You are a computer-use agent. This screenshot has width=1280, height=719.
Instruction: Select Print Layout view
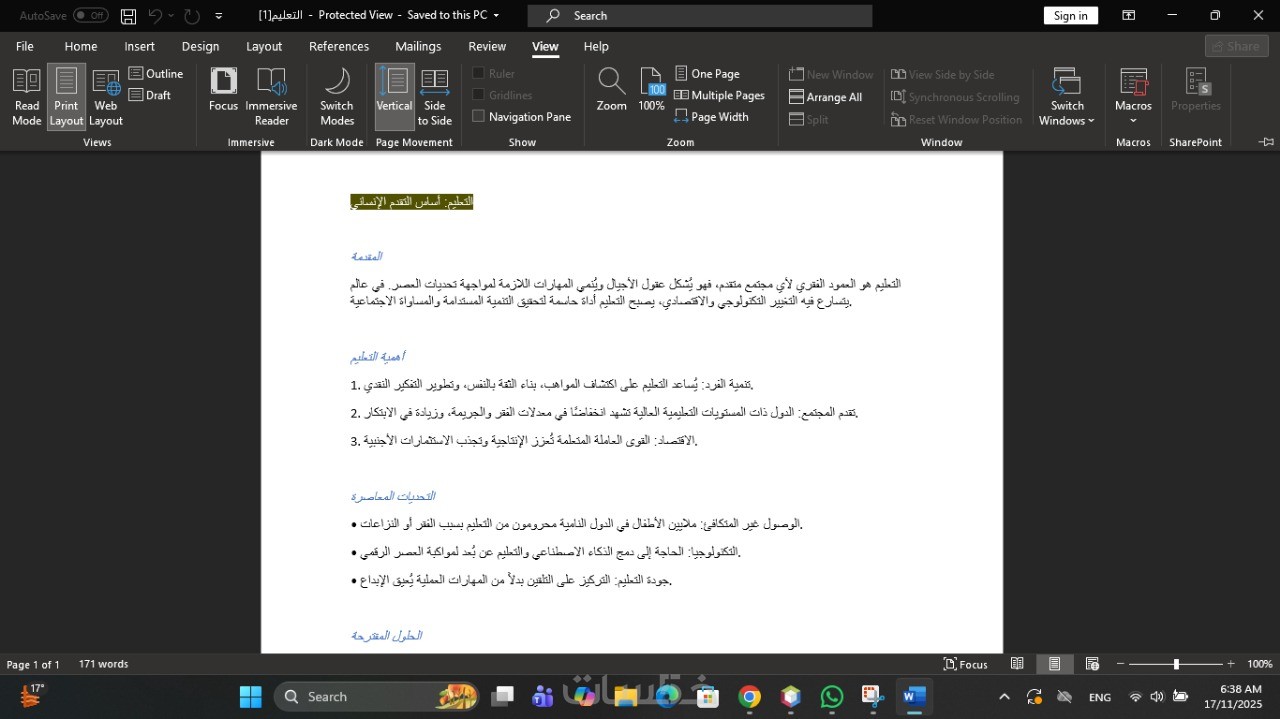(x=66, y=97)
